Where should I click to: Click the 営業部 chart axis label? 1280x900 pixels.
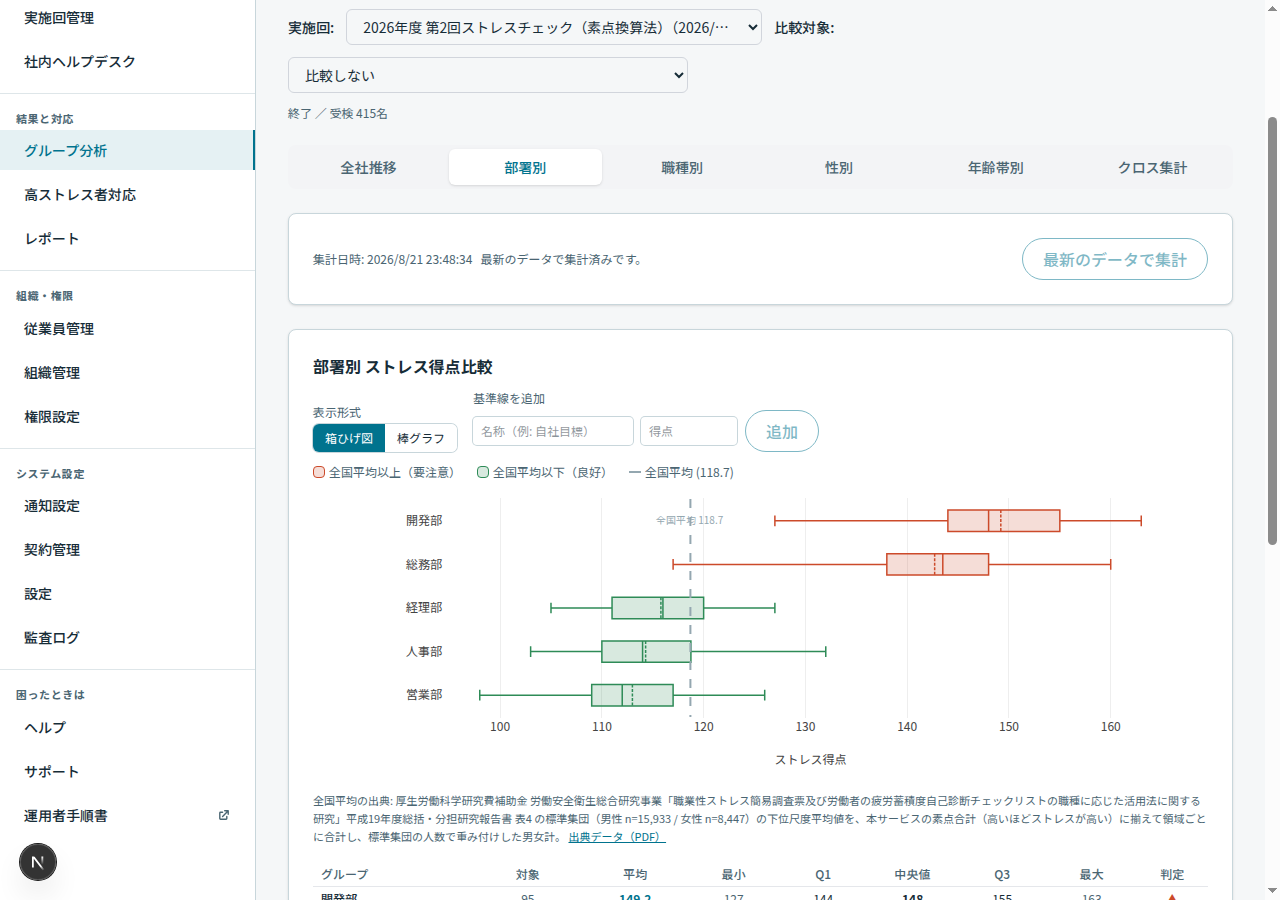[424, 694]
